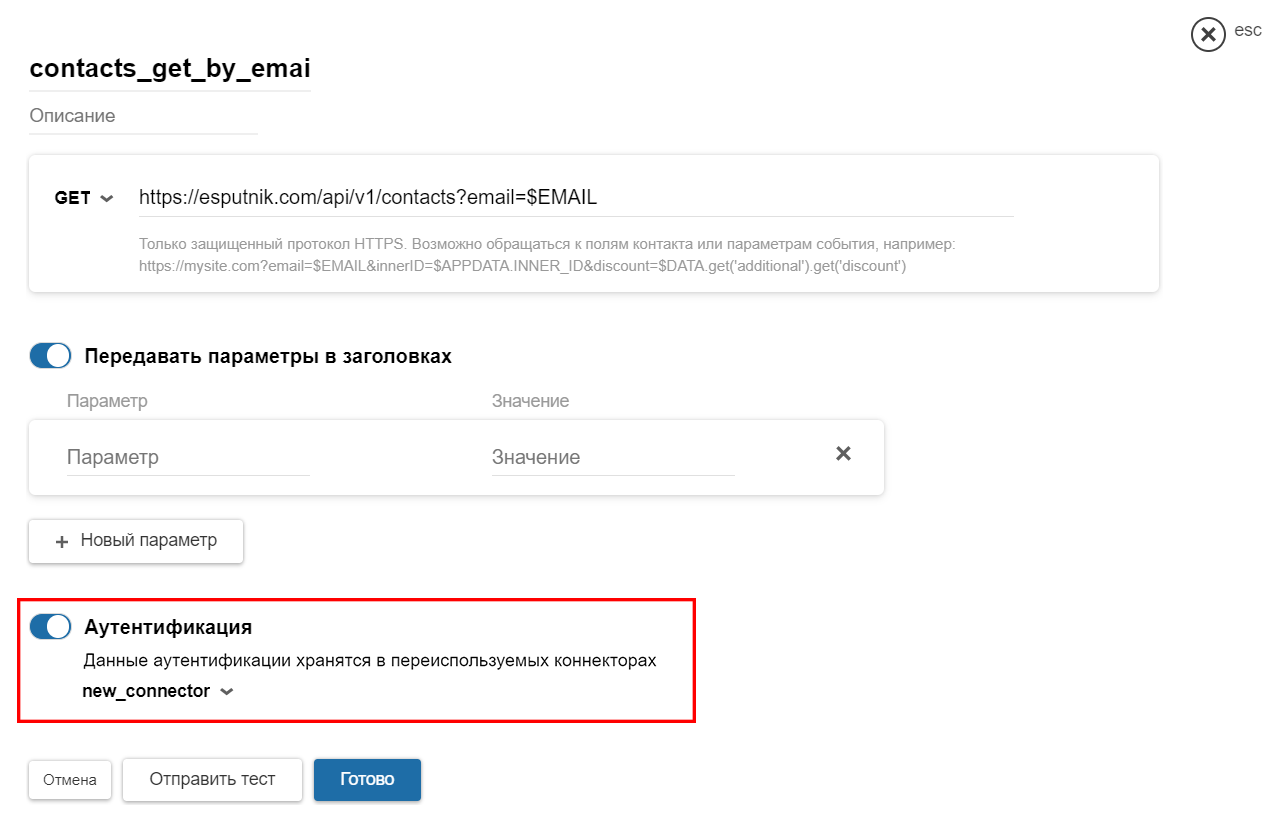This screenshot has width=1275, height=825.
Task: Click the Отправить тест button
Action: click(212, 780)
